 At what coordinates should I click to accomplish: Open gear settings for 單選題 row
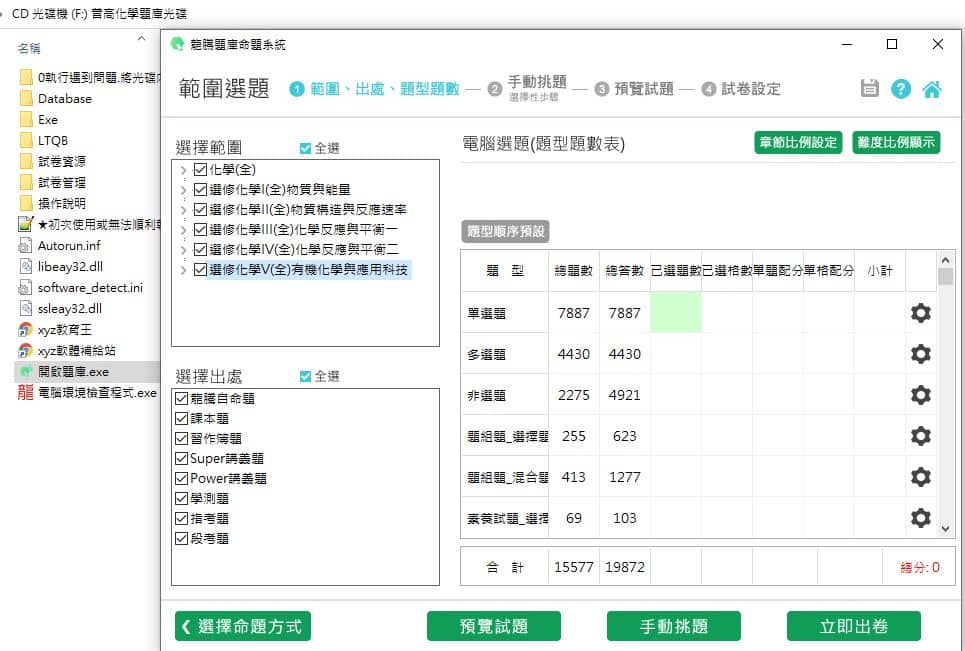pos(921,313)
